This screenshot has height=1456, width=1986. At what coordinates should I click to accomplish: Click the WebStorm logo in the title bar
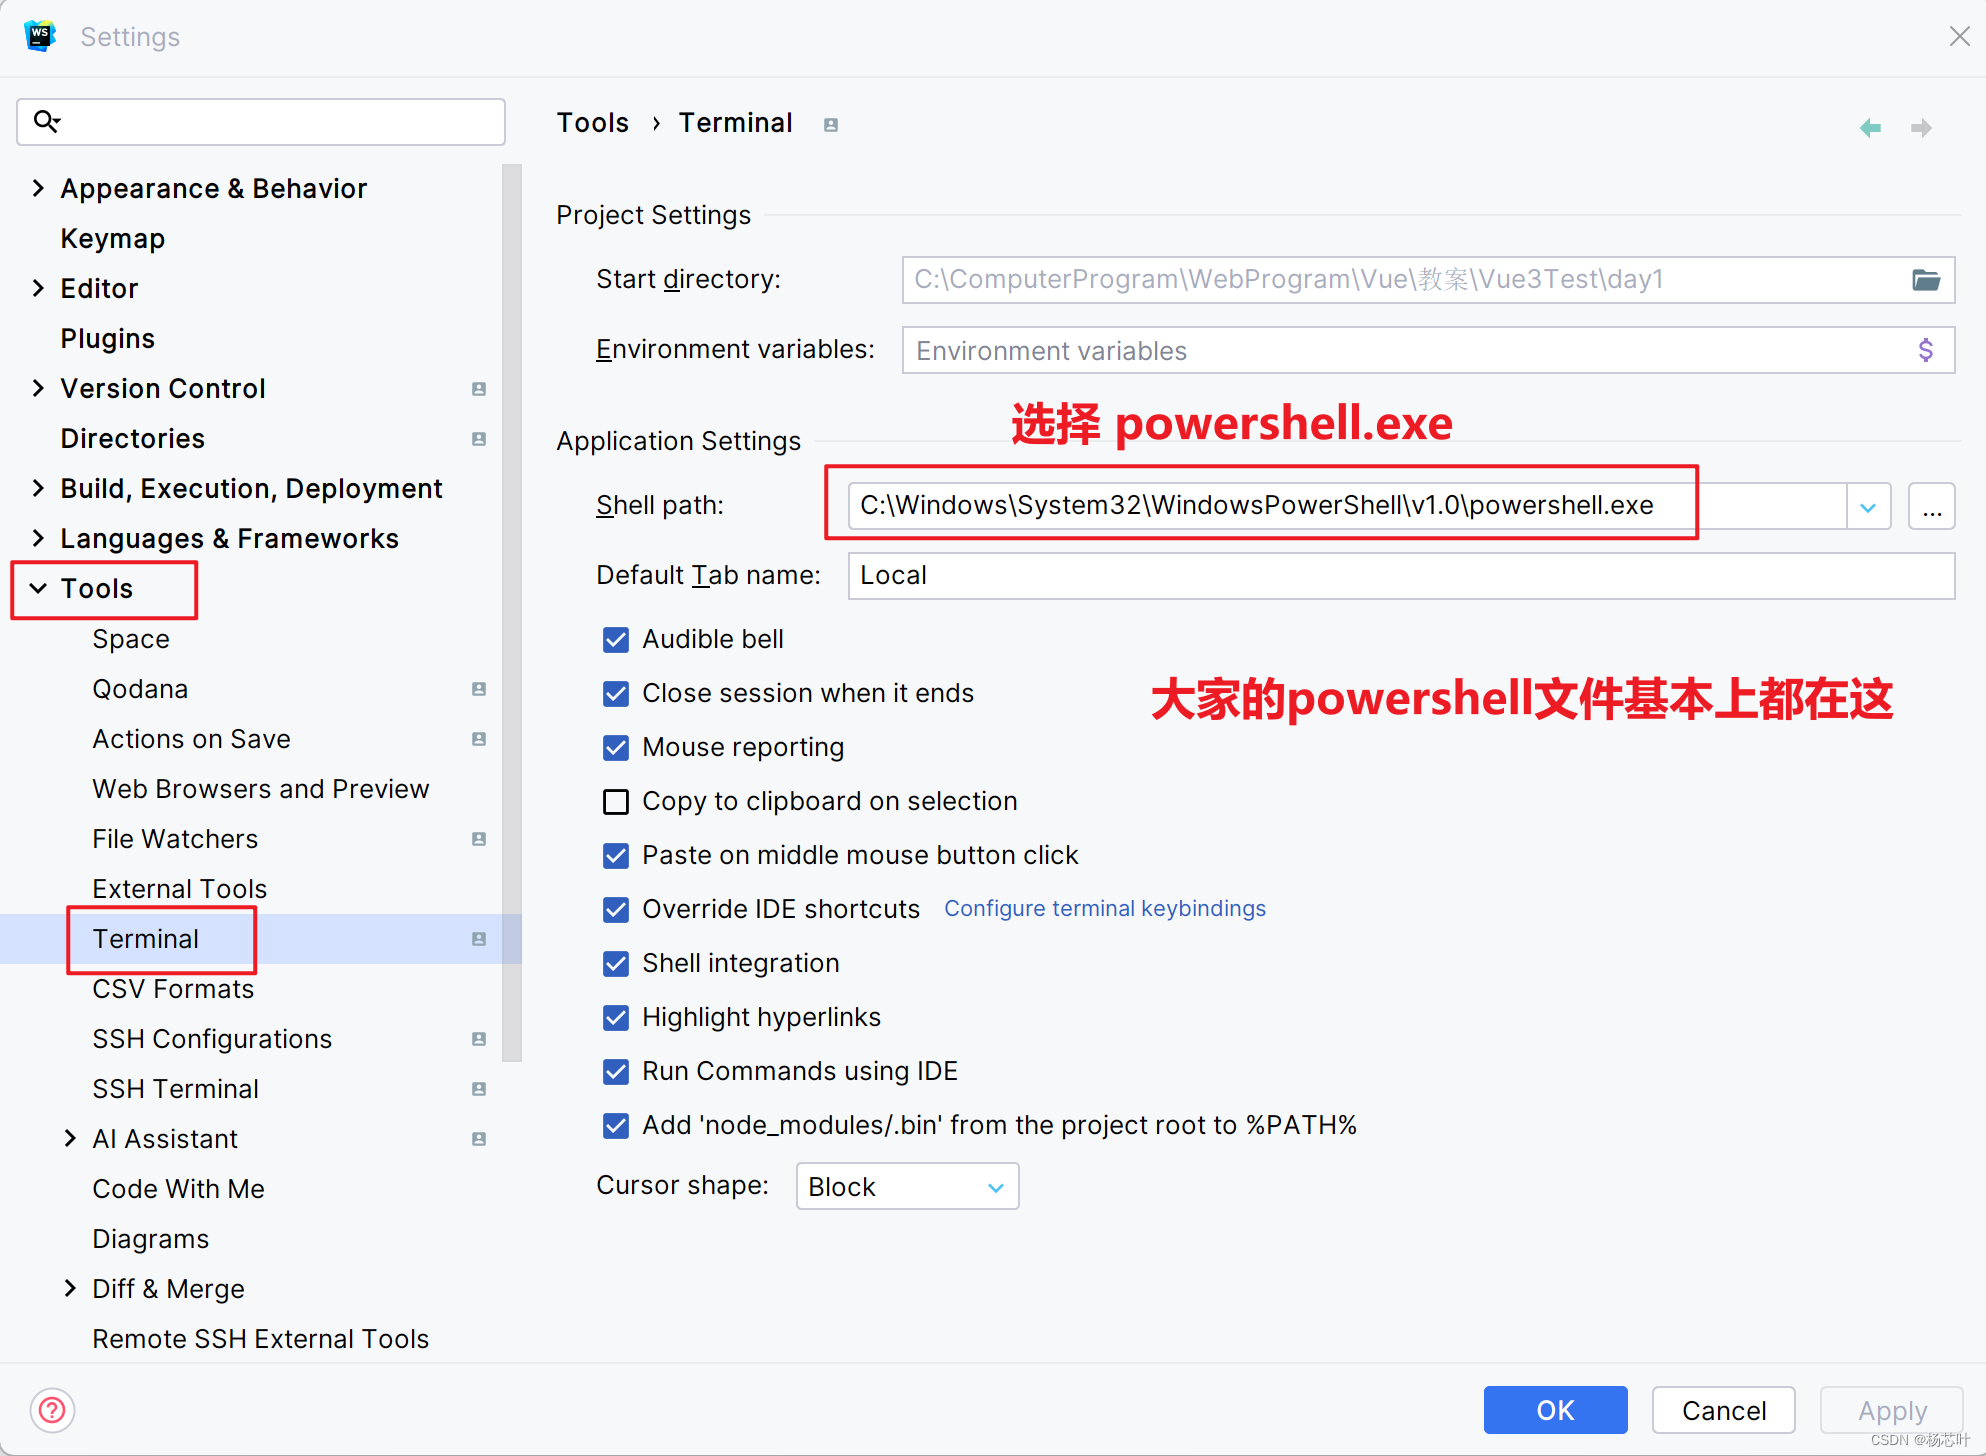[40, 36]
